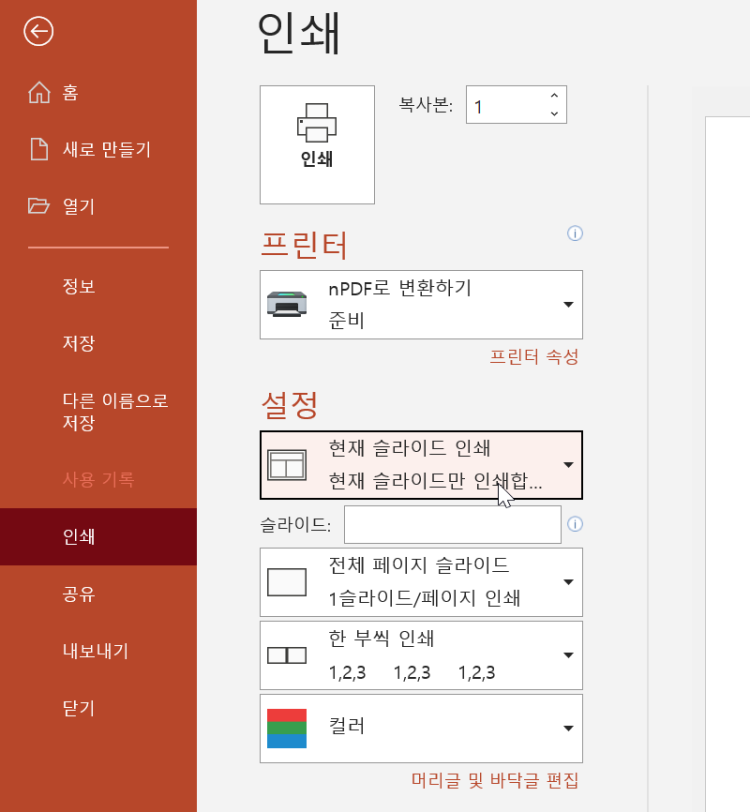The image size is (750, 812).
Task: Click 닫기 in the sidebar
Action: (98, 707)
